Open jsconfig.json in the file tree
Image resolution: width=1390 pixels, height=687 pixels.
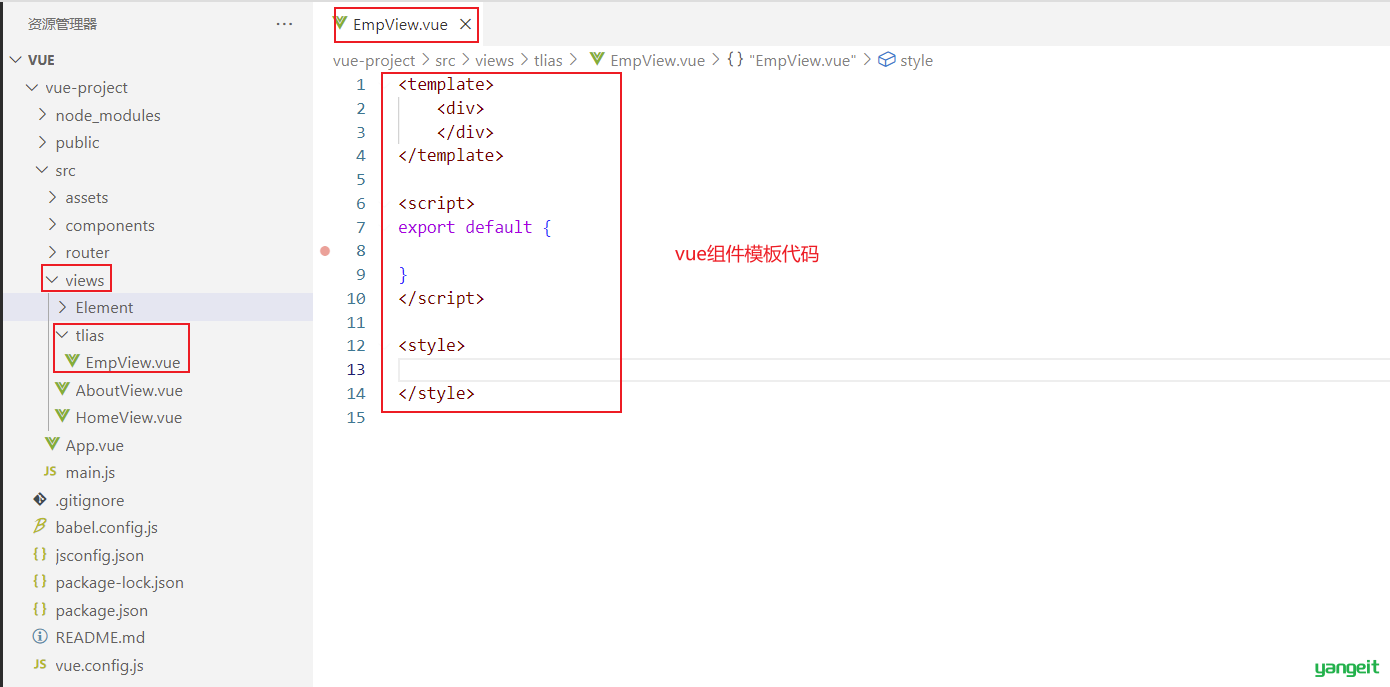point(100,555)
